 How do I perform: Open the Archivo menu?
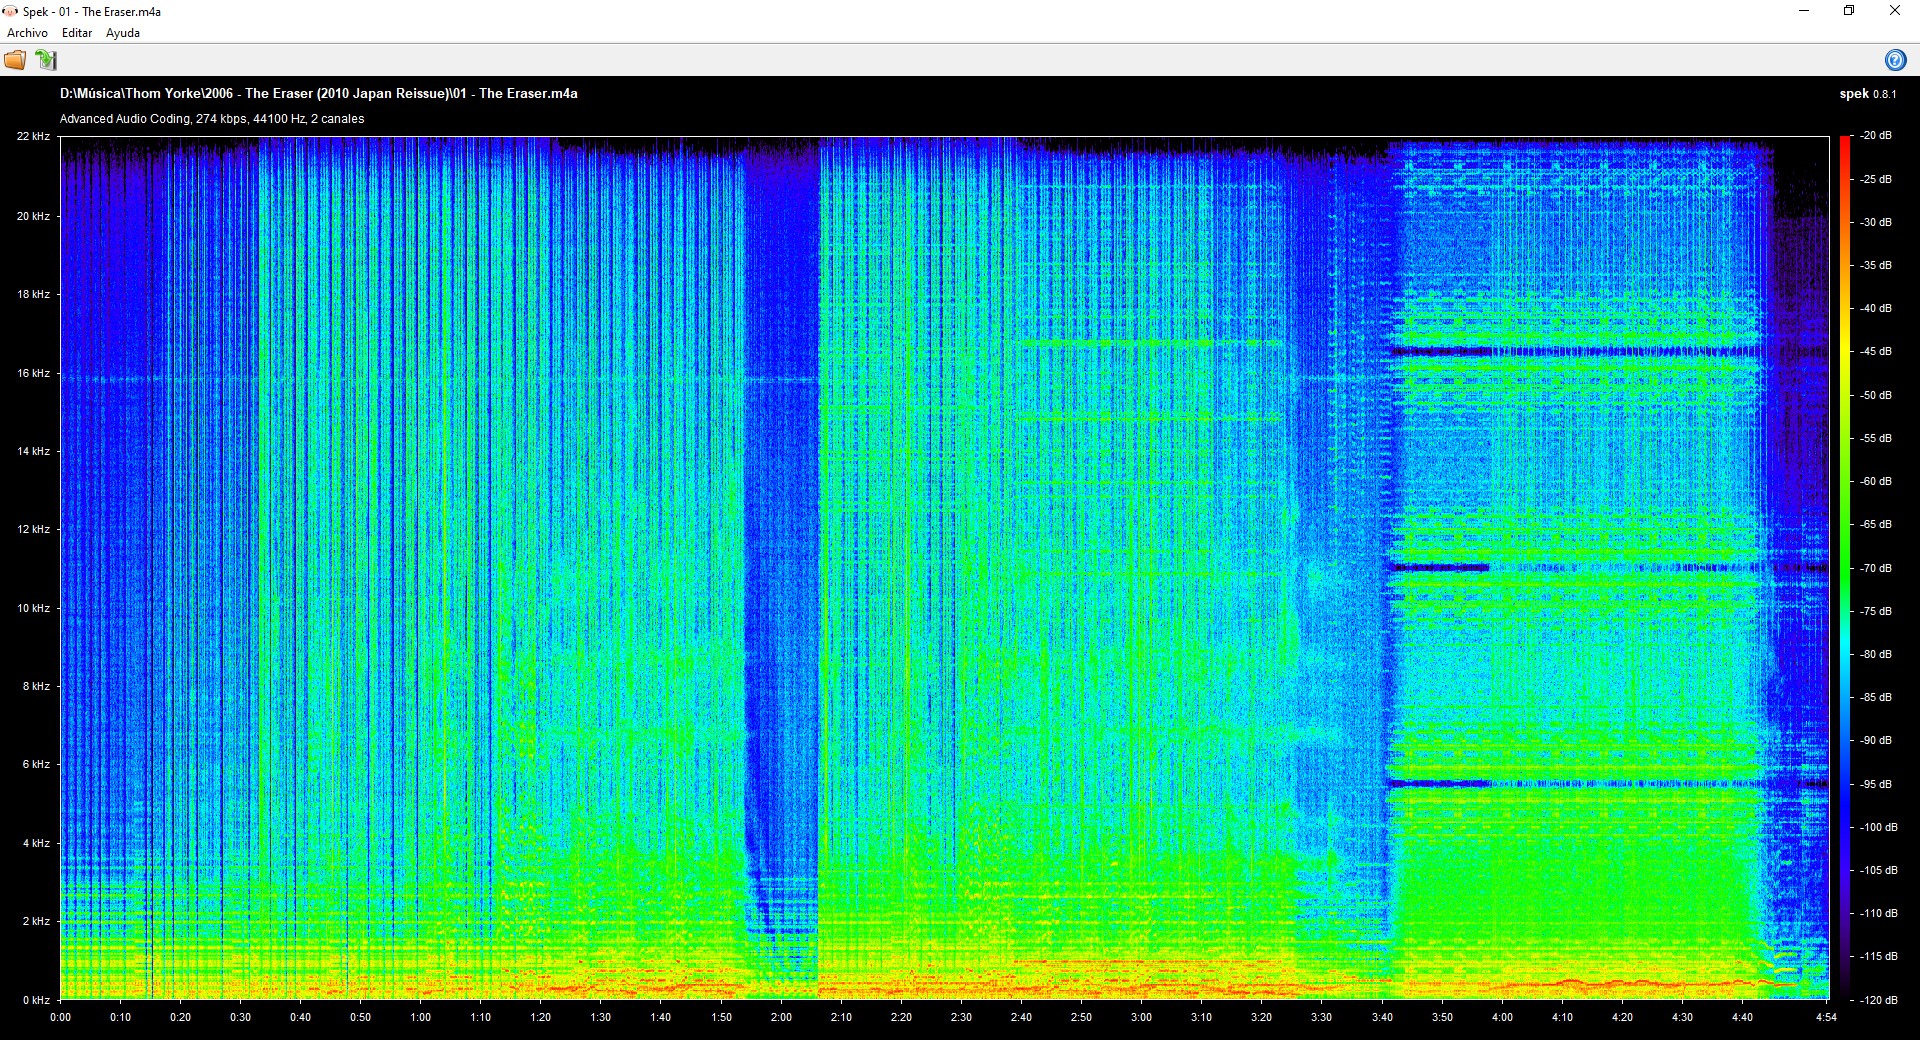pos(27,33)
